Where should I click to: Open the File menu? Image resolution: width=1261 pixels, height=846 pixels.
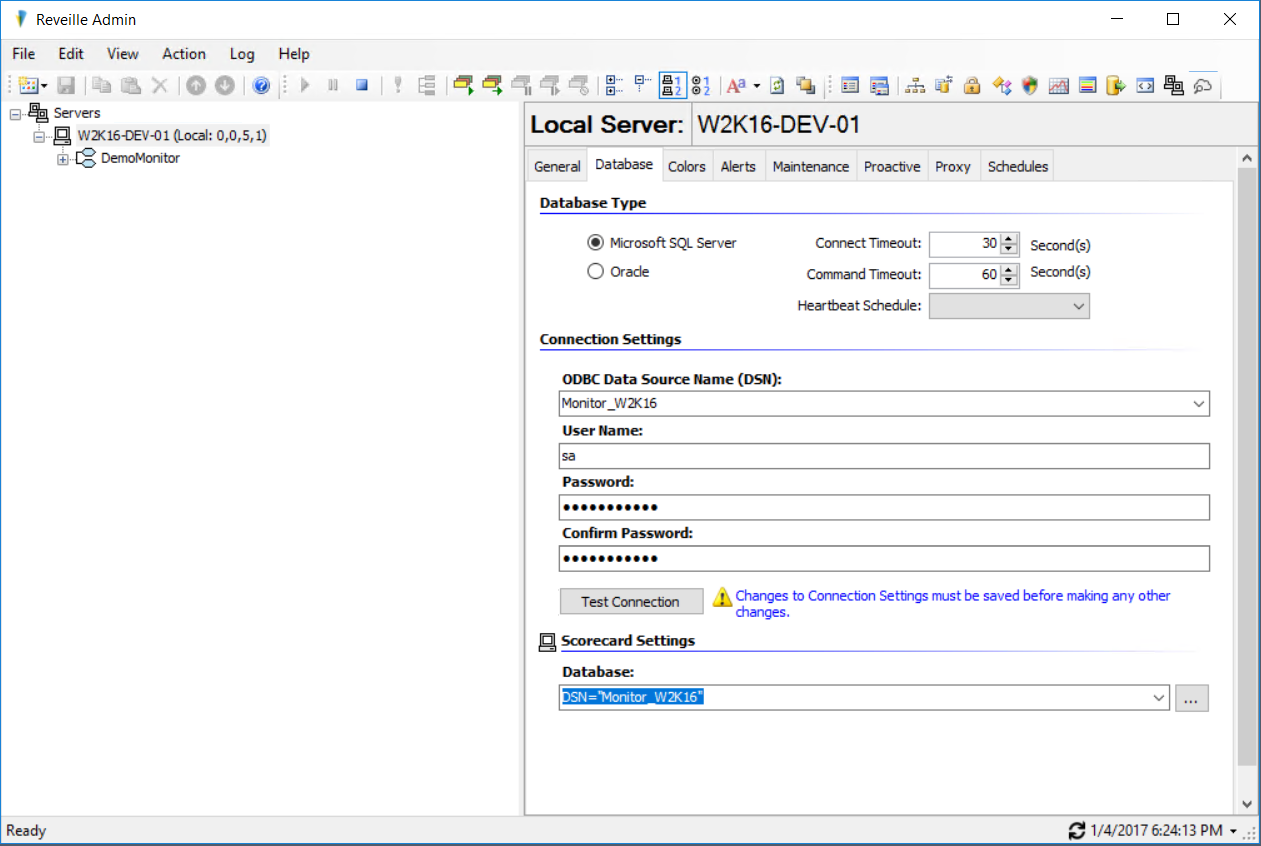[23, 54]
